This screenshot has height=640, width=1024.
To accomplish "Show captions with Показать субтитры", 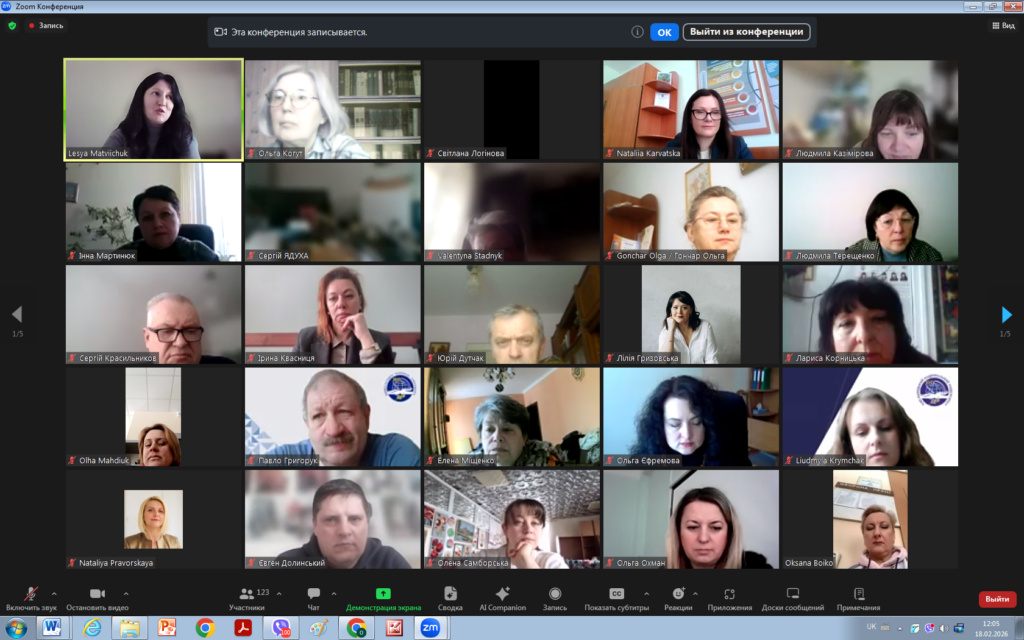I will [617, 594].
